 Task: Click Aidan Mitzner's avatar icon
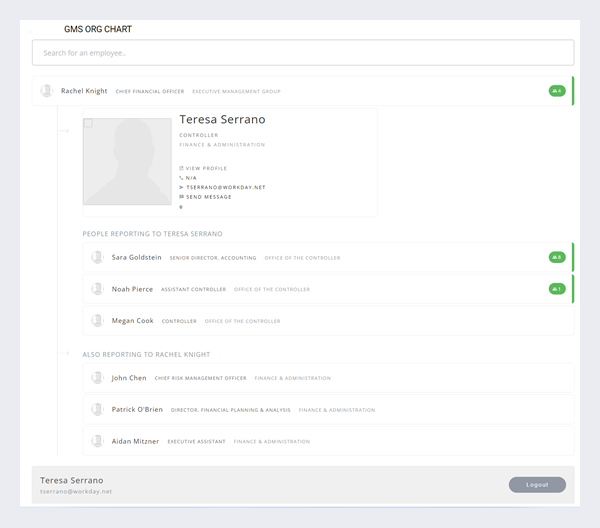pyautogui.click(x=97, y=441)
